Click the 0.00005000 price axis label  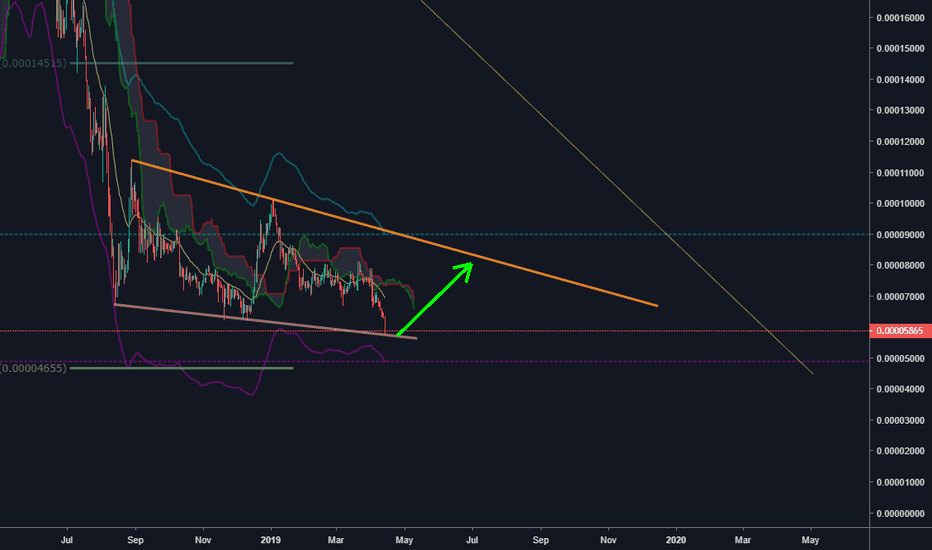click(900, 359)
